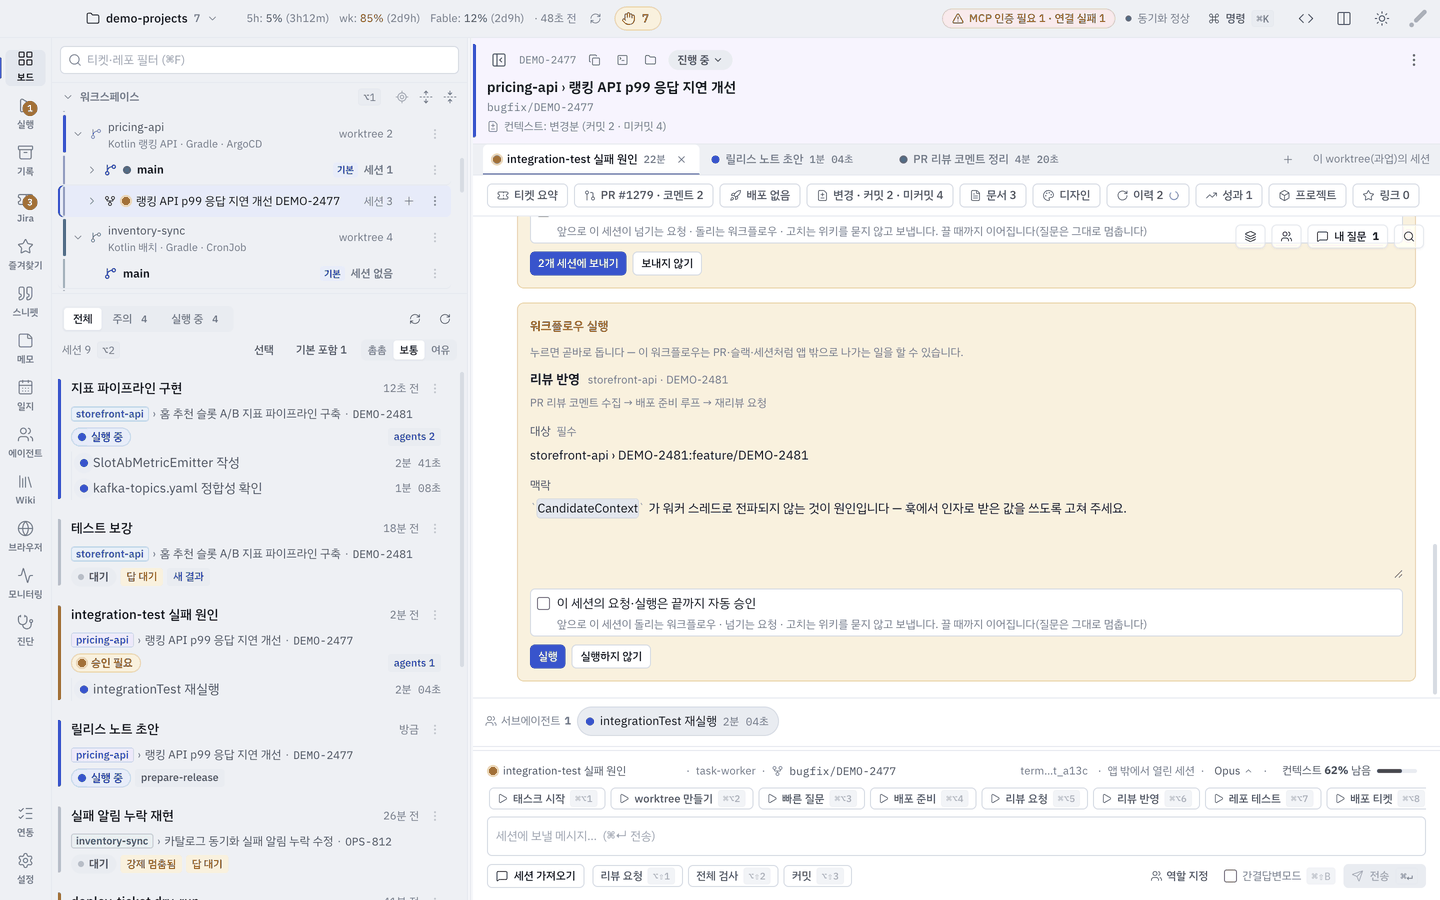Switch to the 릴리스 노트 초안 session tab
The width and height of the screenshot is (1440, 900).
[782, 159]
